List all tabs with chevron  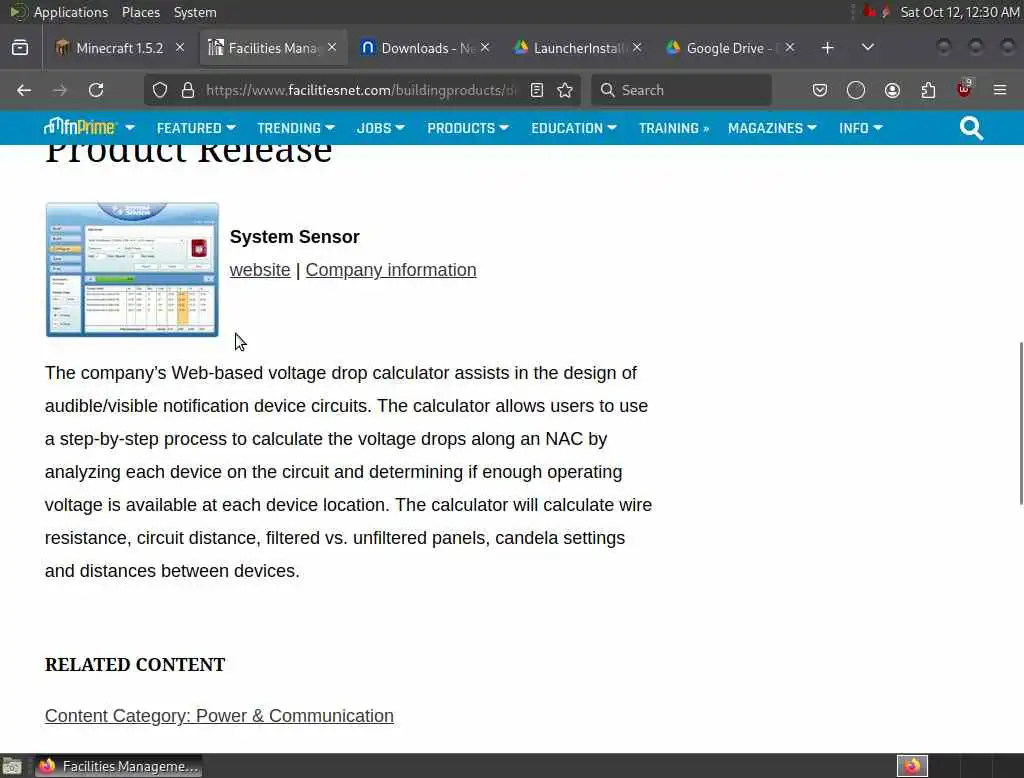(868, 48)
